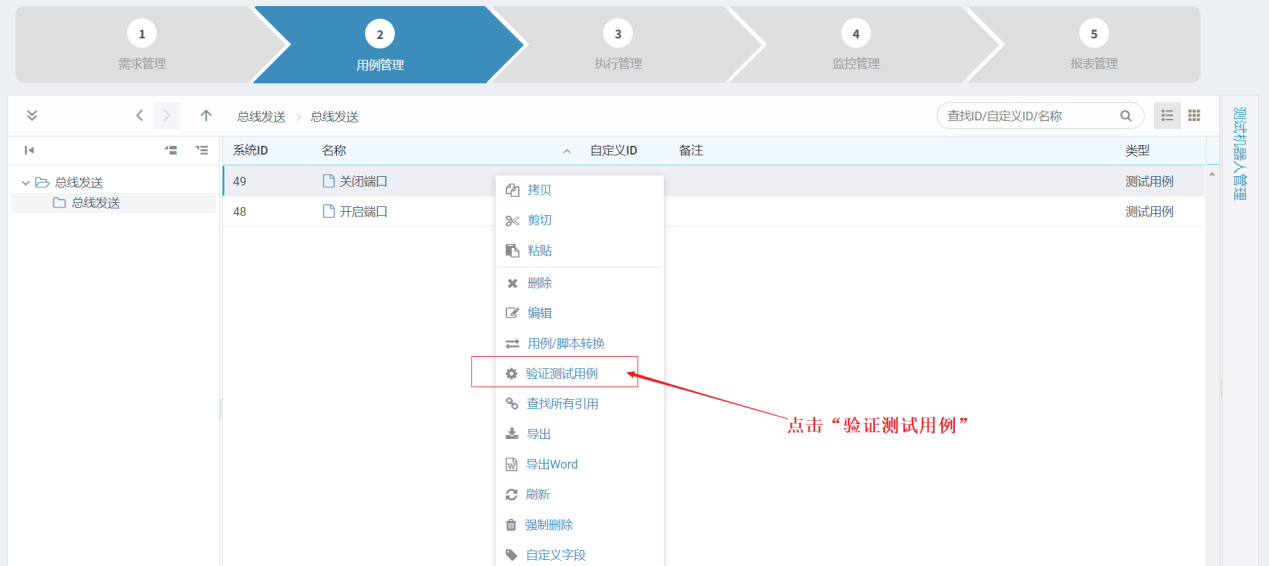Navigate back with left arrow

point(140,116)
